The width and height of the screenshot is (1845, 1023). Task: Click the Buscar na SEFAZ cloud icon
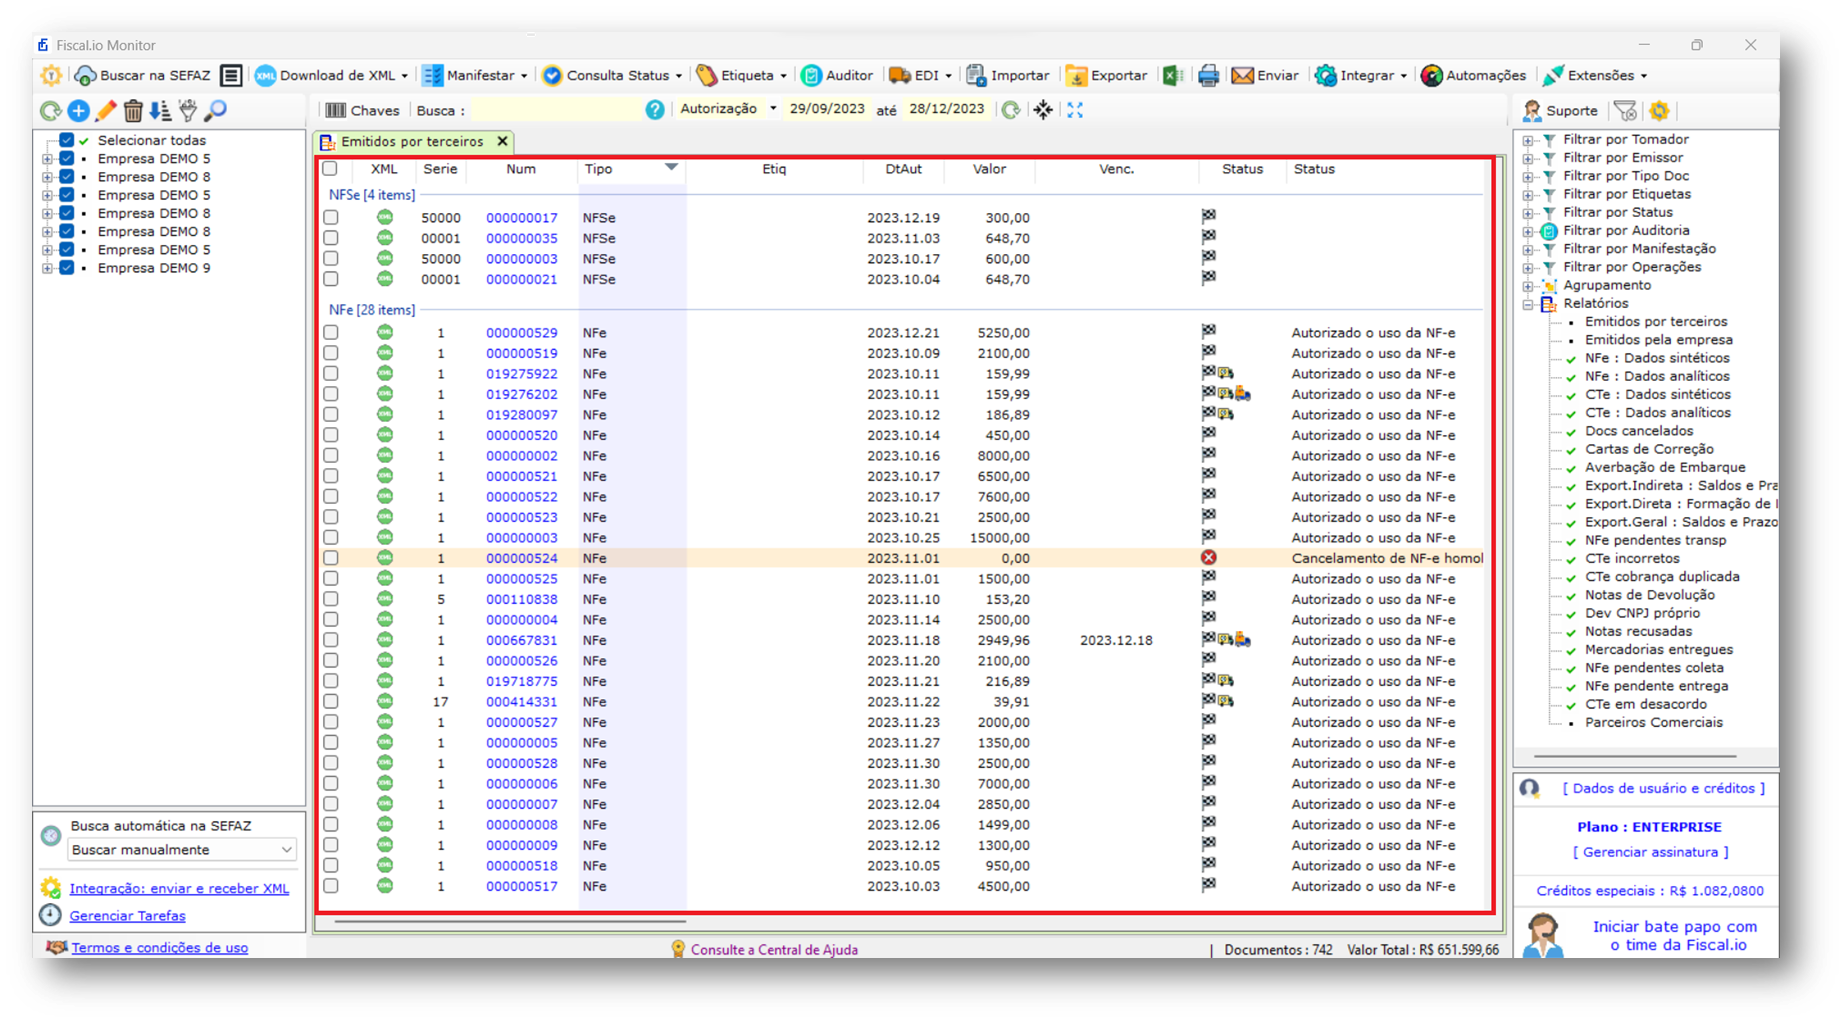click(x=85, y=75)
